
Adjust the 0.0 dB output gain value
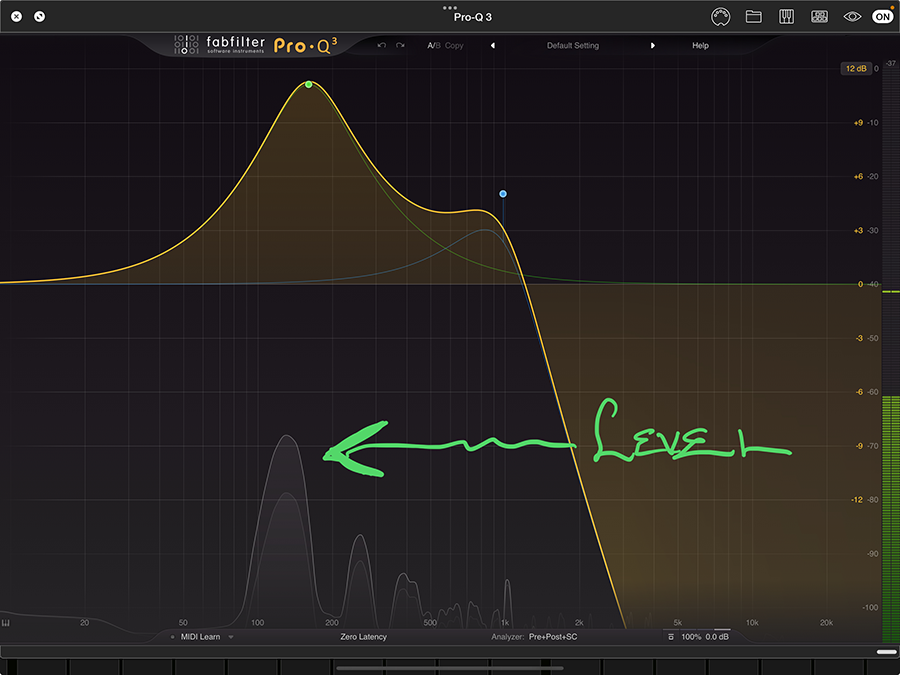click(x=717, y=637)
